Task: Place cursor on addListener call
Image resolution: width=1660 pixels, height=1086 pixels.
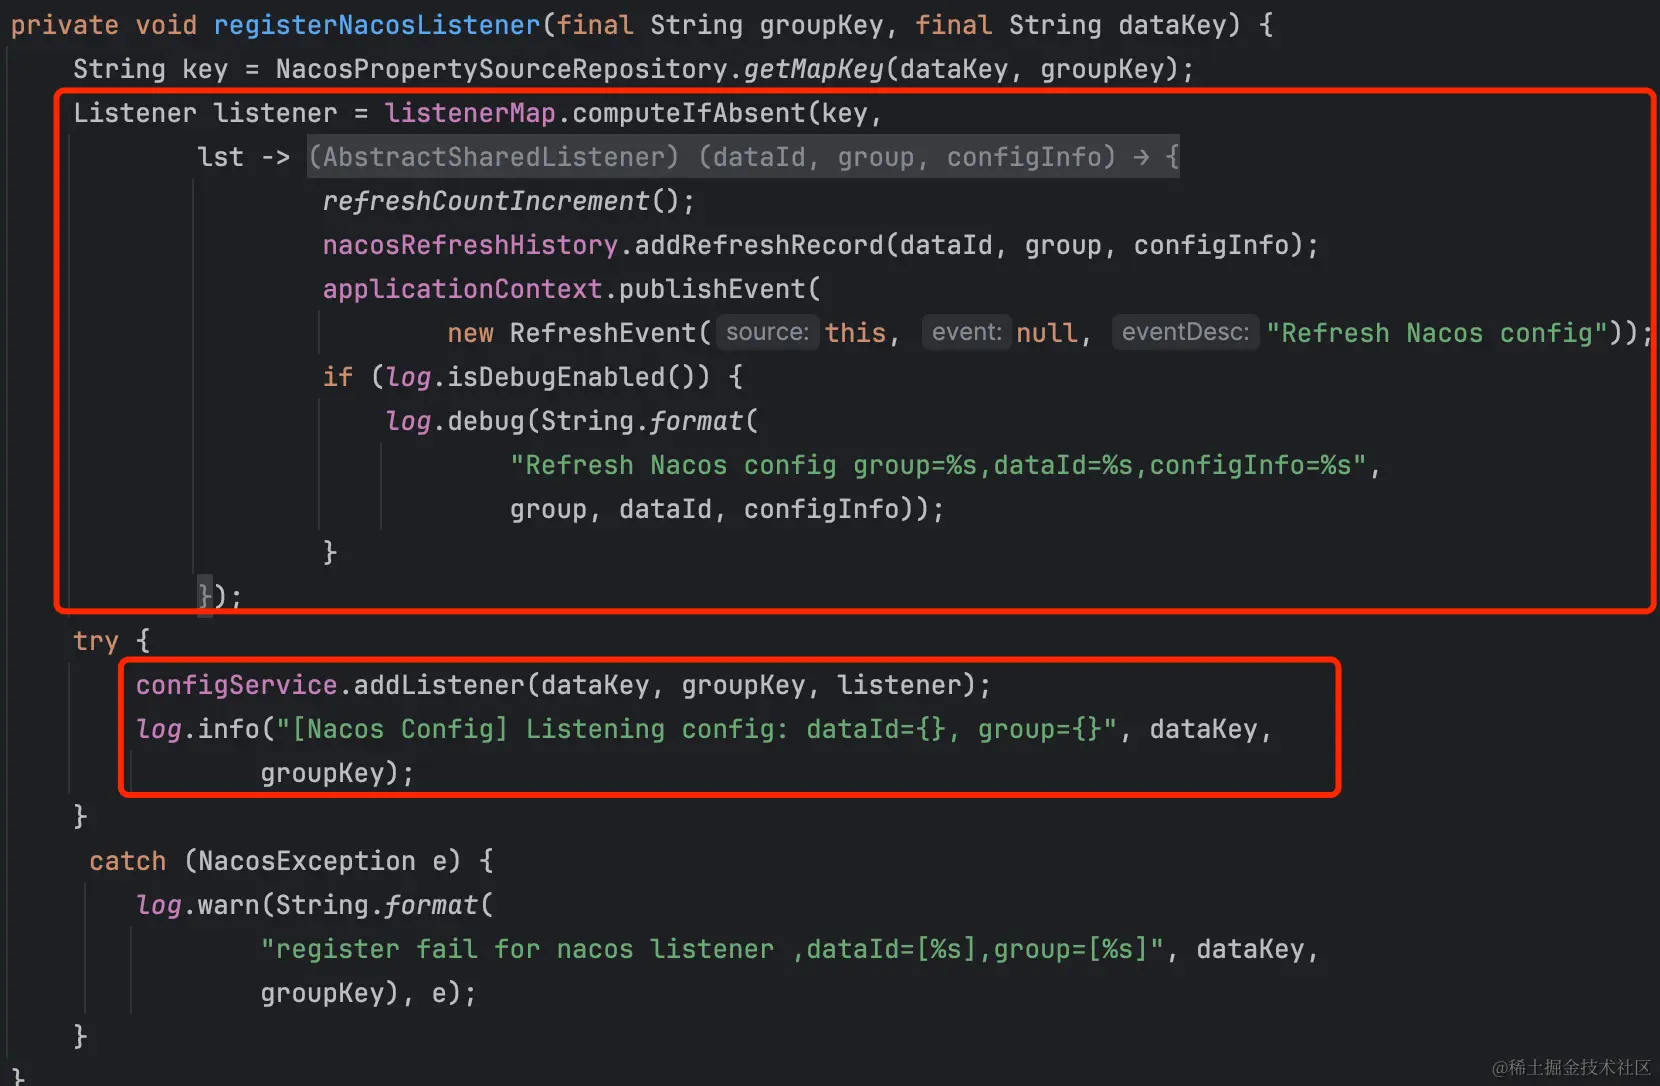Action: click(439, 685)
